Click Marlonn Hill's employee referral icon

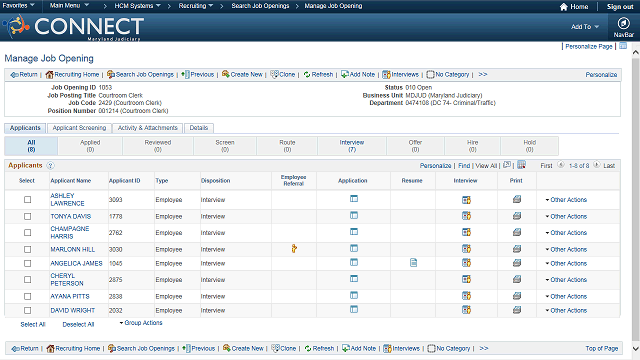(x=294, y=249)
